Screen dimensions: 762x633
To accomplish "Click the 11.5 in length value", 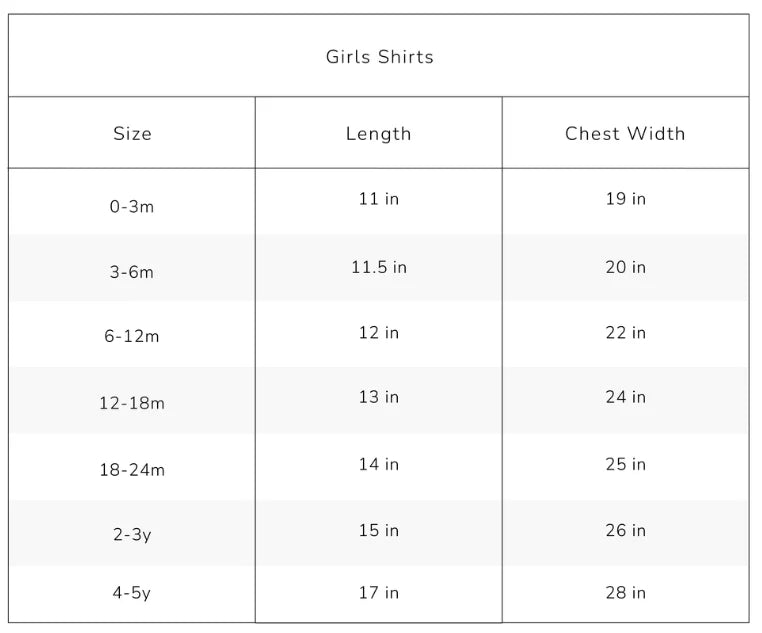I will click(379, 267).
